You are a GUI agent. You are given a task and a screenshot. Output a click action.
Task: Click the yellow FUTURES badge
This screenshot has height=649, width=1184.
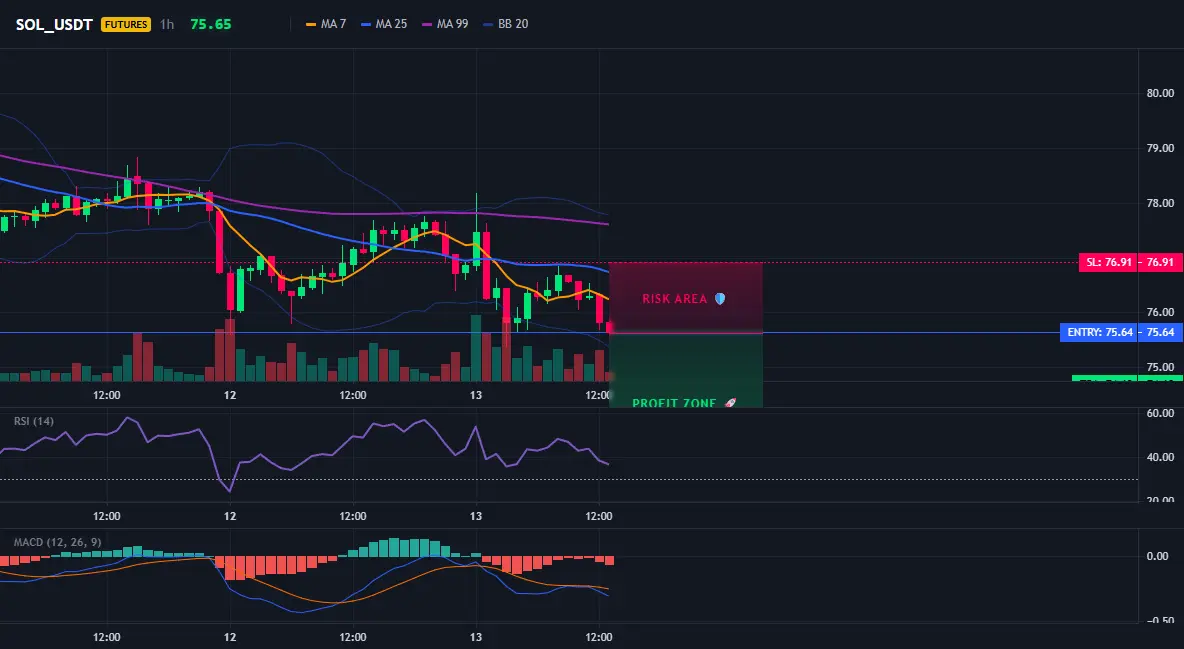[x=126, y=24]
